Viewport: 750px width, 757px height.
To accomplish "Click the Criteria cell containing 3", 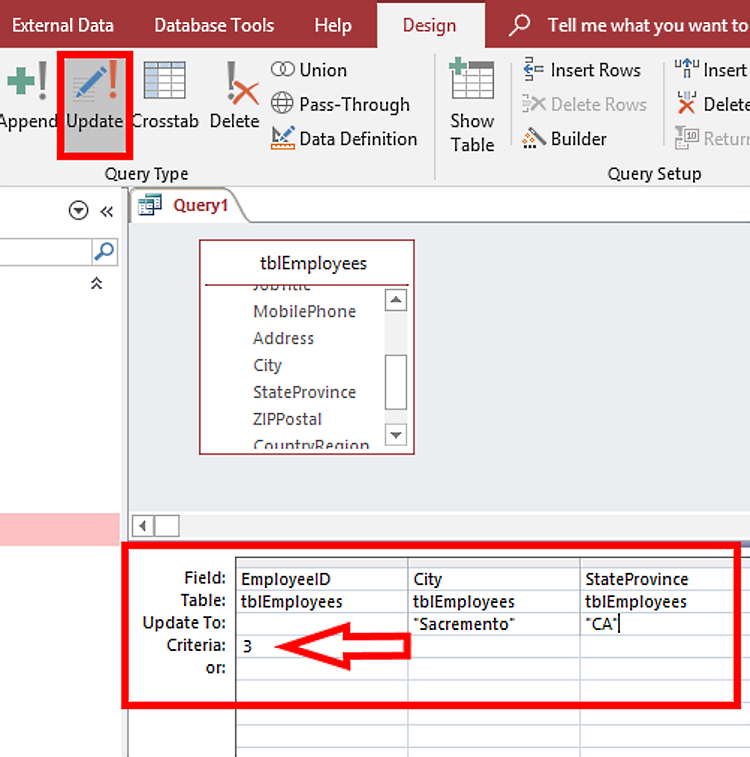I will point(322,646).
